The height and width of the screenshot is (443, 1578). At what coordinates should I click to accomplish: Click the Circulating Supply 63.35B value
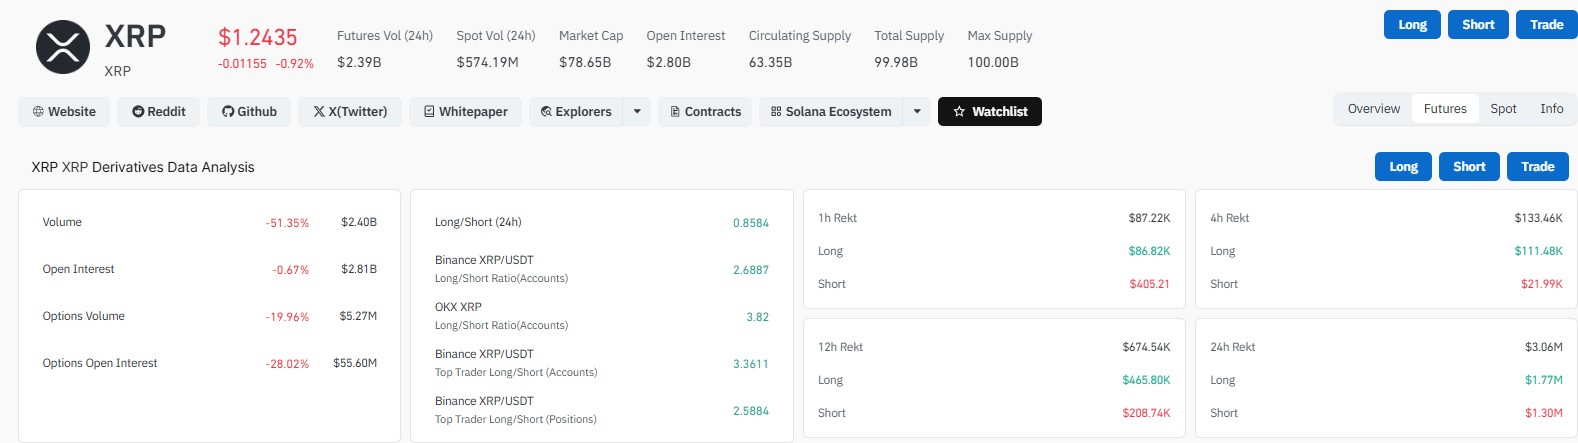coord(770,62)
